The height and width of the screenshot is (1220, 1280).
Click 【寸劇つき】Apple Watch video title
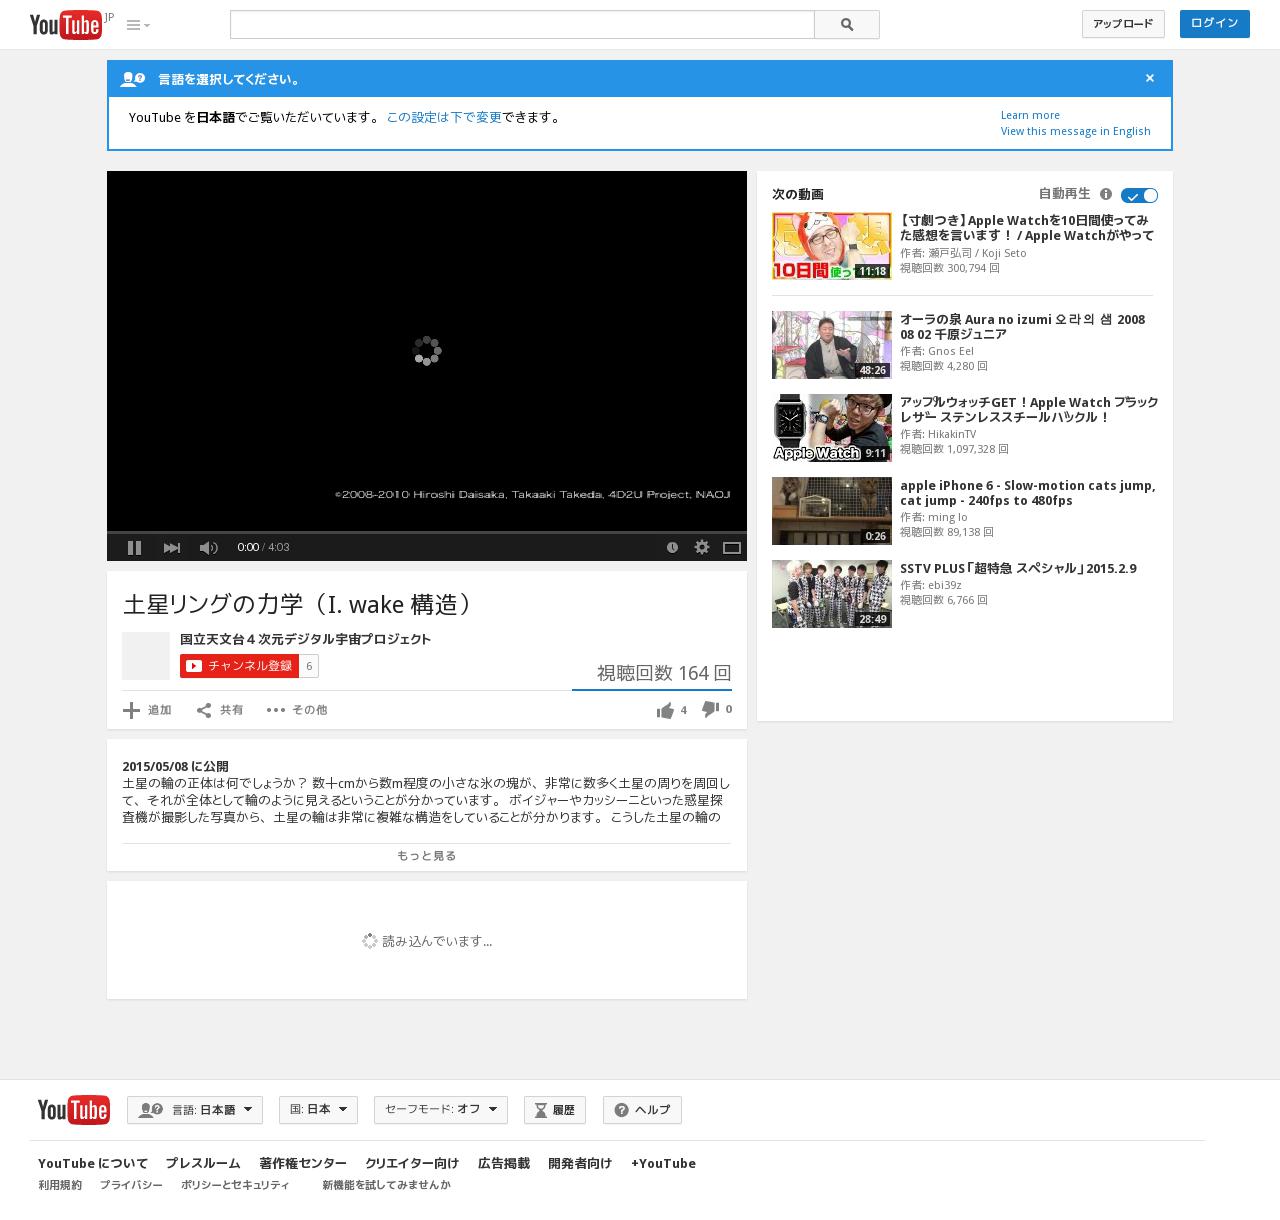click(x=1027, y=228)
